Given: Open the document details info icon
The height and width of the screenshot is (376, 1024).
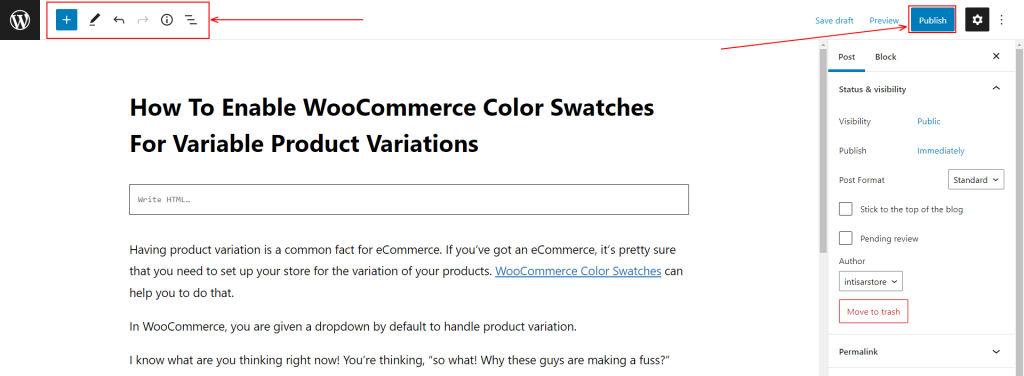Looking at the screenshot, I should (167, 20).
